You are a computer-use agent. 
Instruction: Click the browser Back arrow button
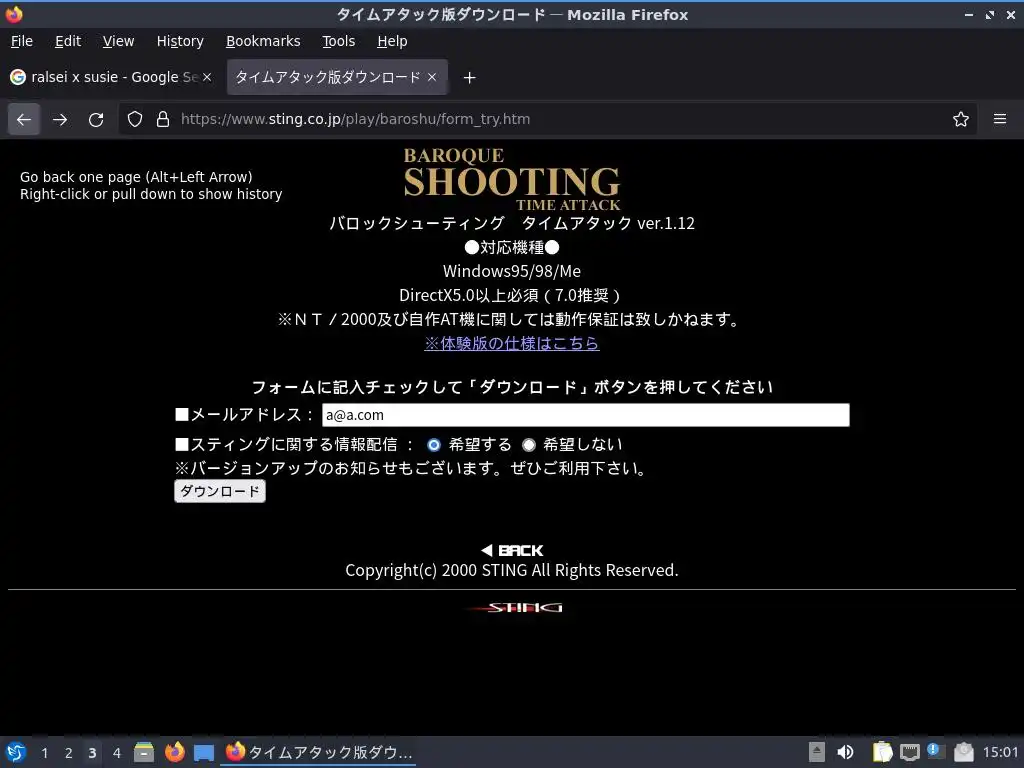(x=24, y=120)
